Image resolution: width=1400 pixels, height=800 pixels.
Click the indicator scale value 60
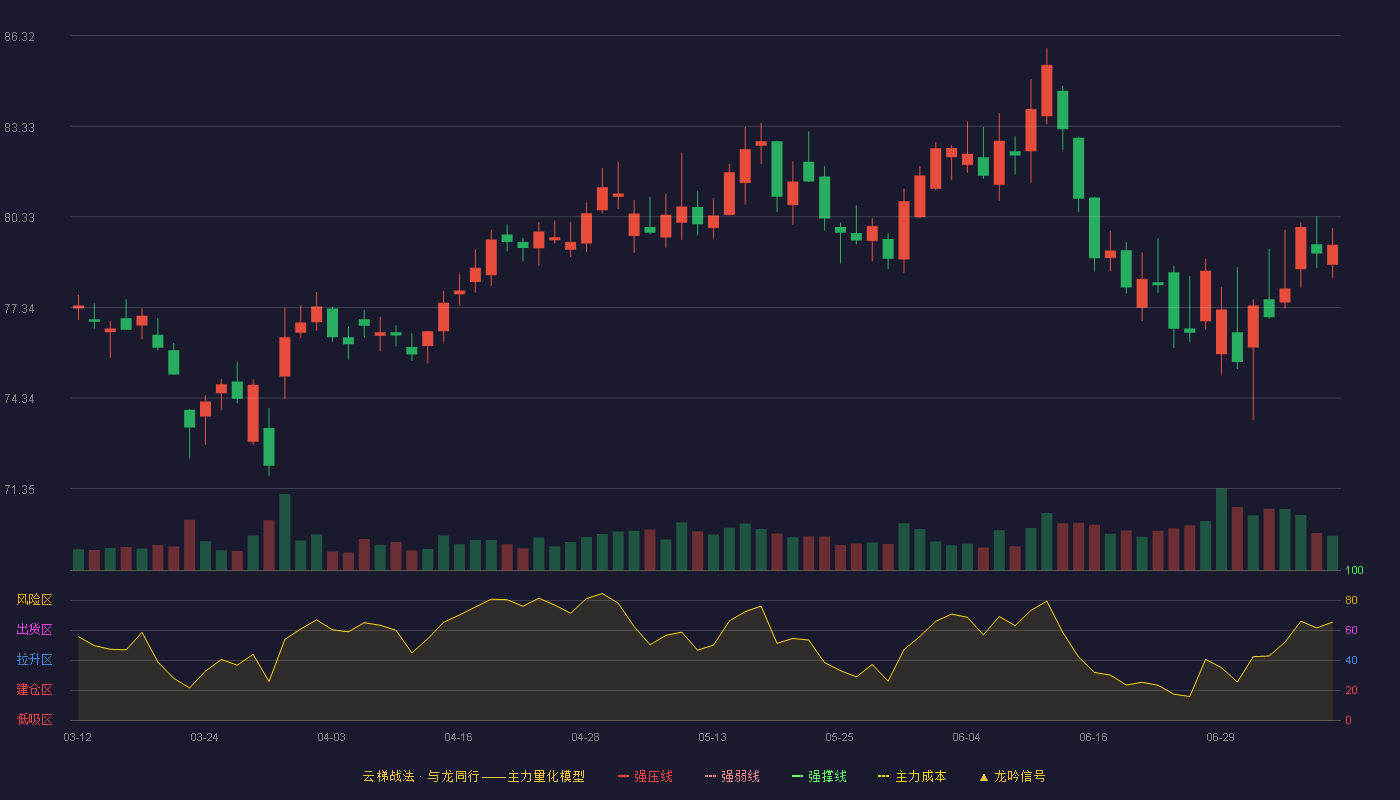pyautogui.click(x=1351, y=630)
